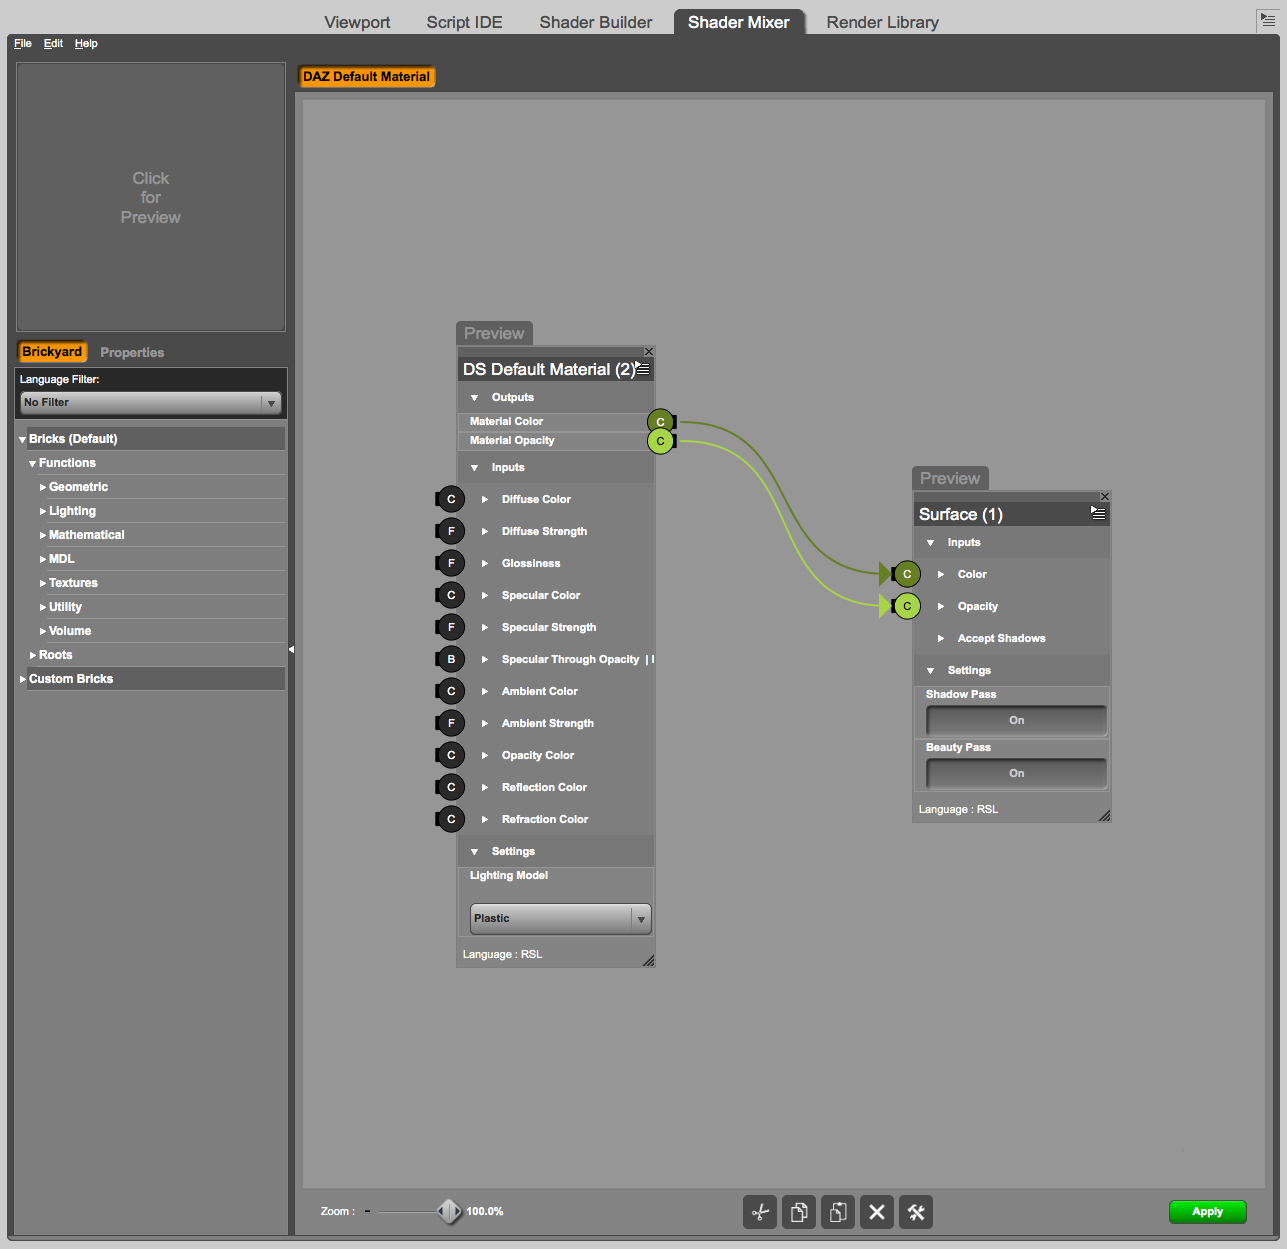
Task: Click the Paste clipboard icon
Action: coord(838,1212)
